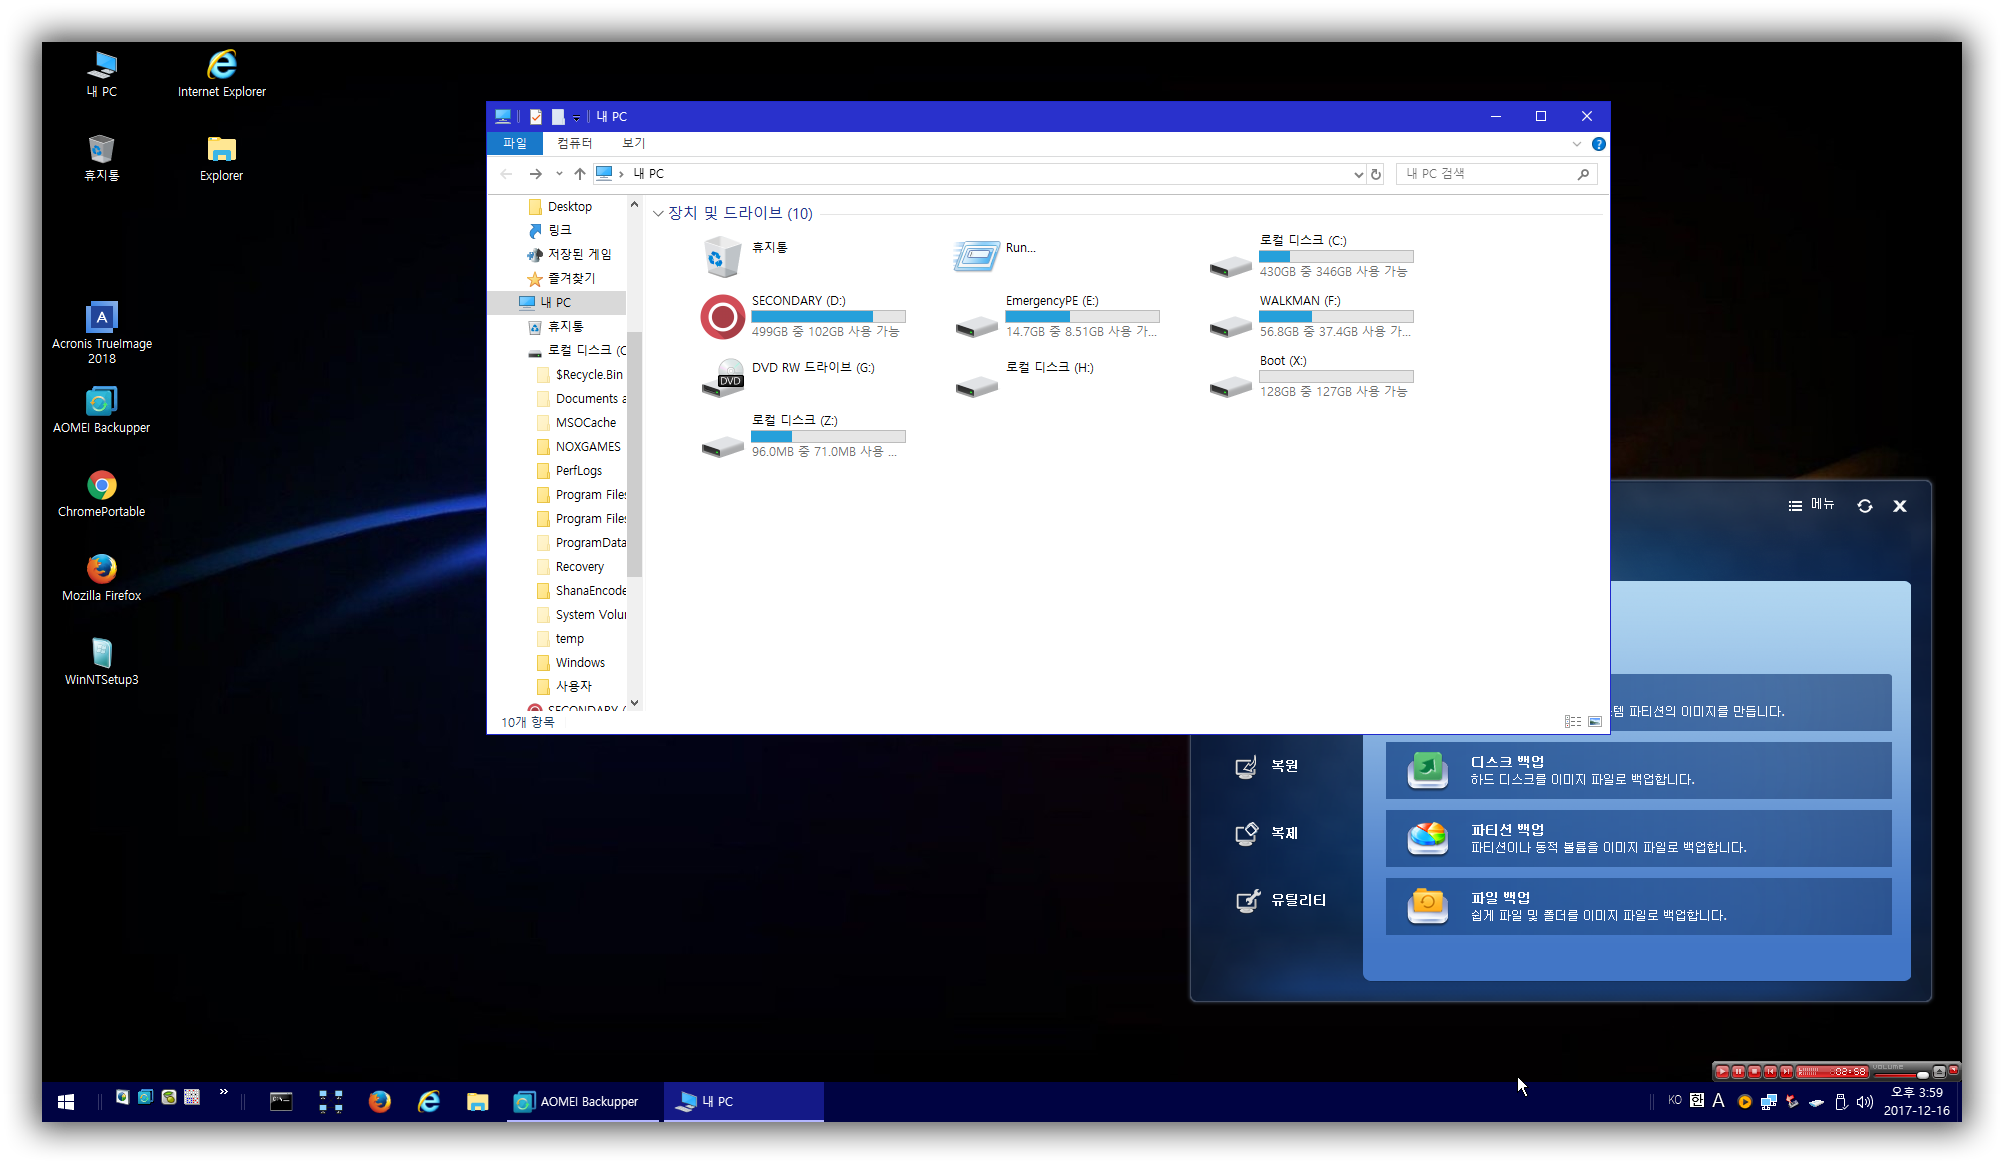This screenshot has width=2004, height=1164.
Task: Select the EmergencyPE (E:) drive
Action: click(x=1057, y=316)
